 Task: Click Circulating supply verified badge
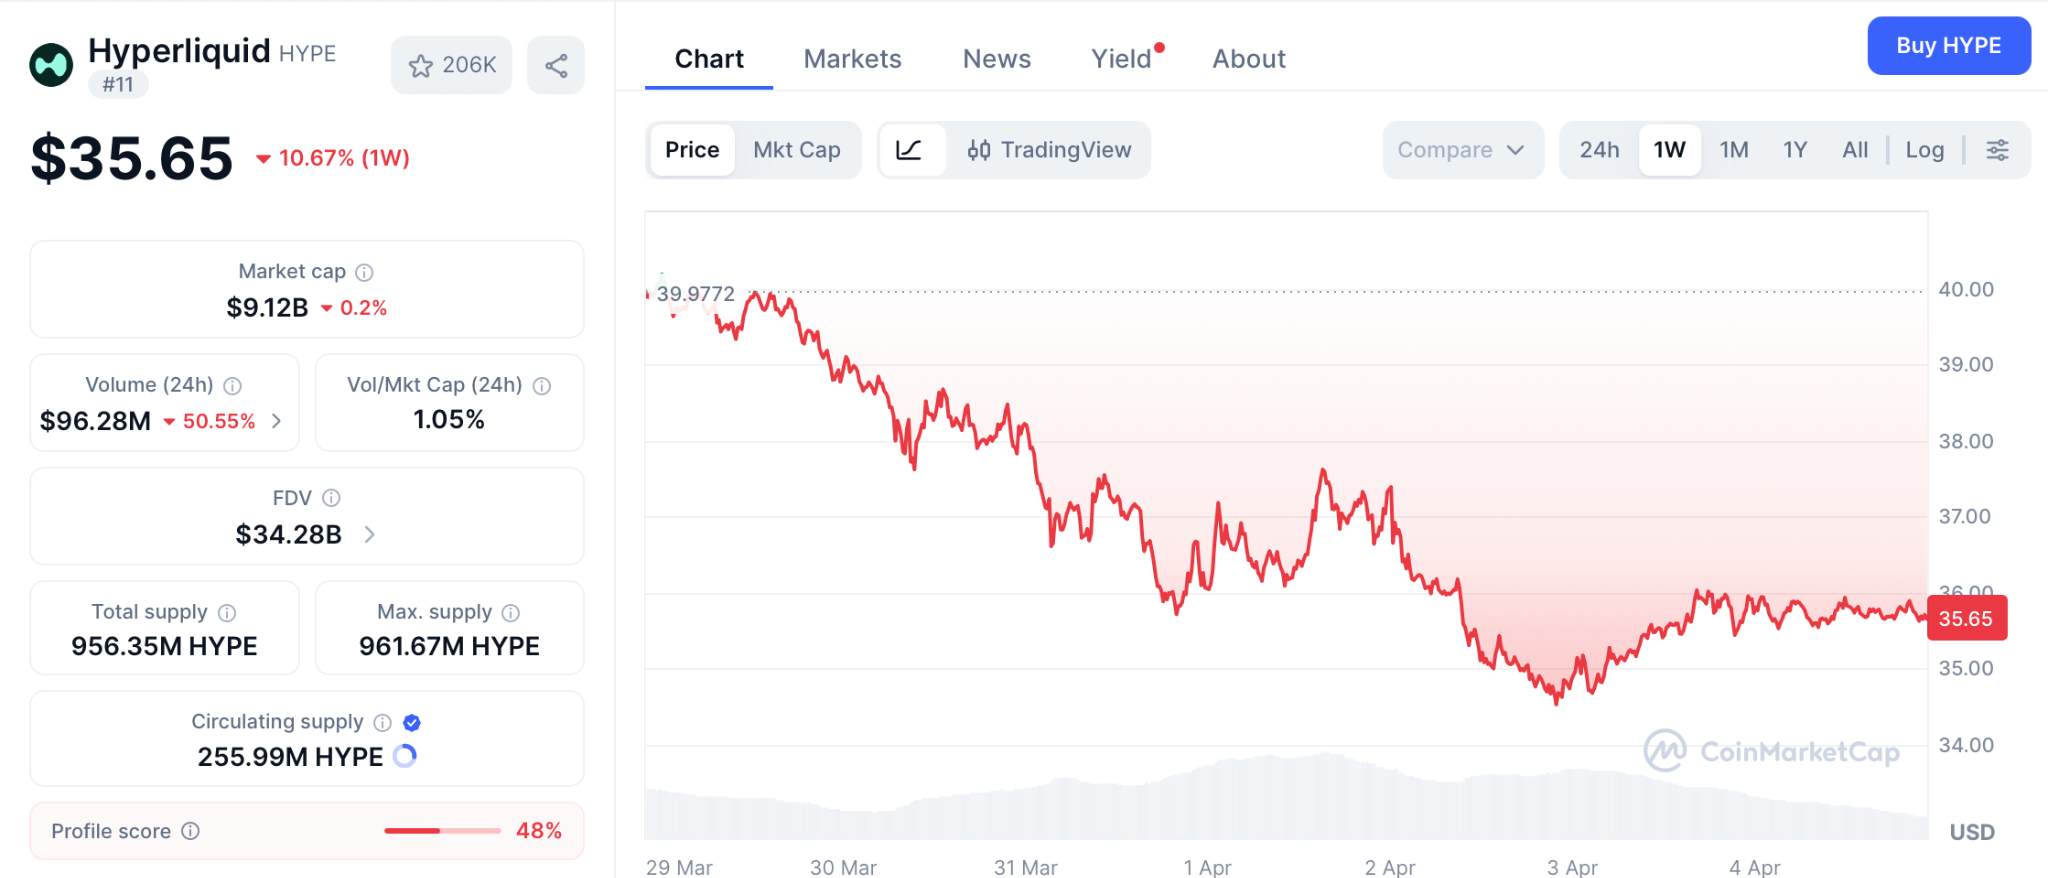tap(412, 722)
